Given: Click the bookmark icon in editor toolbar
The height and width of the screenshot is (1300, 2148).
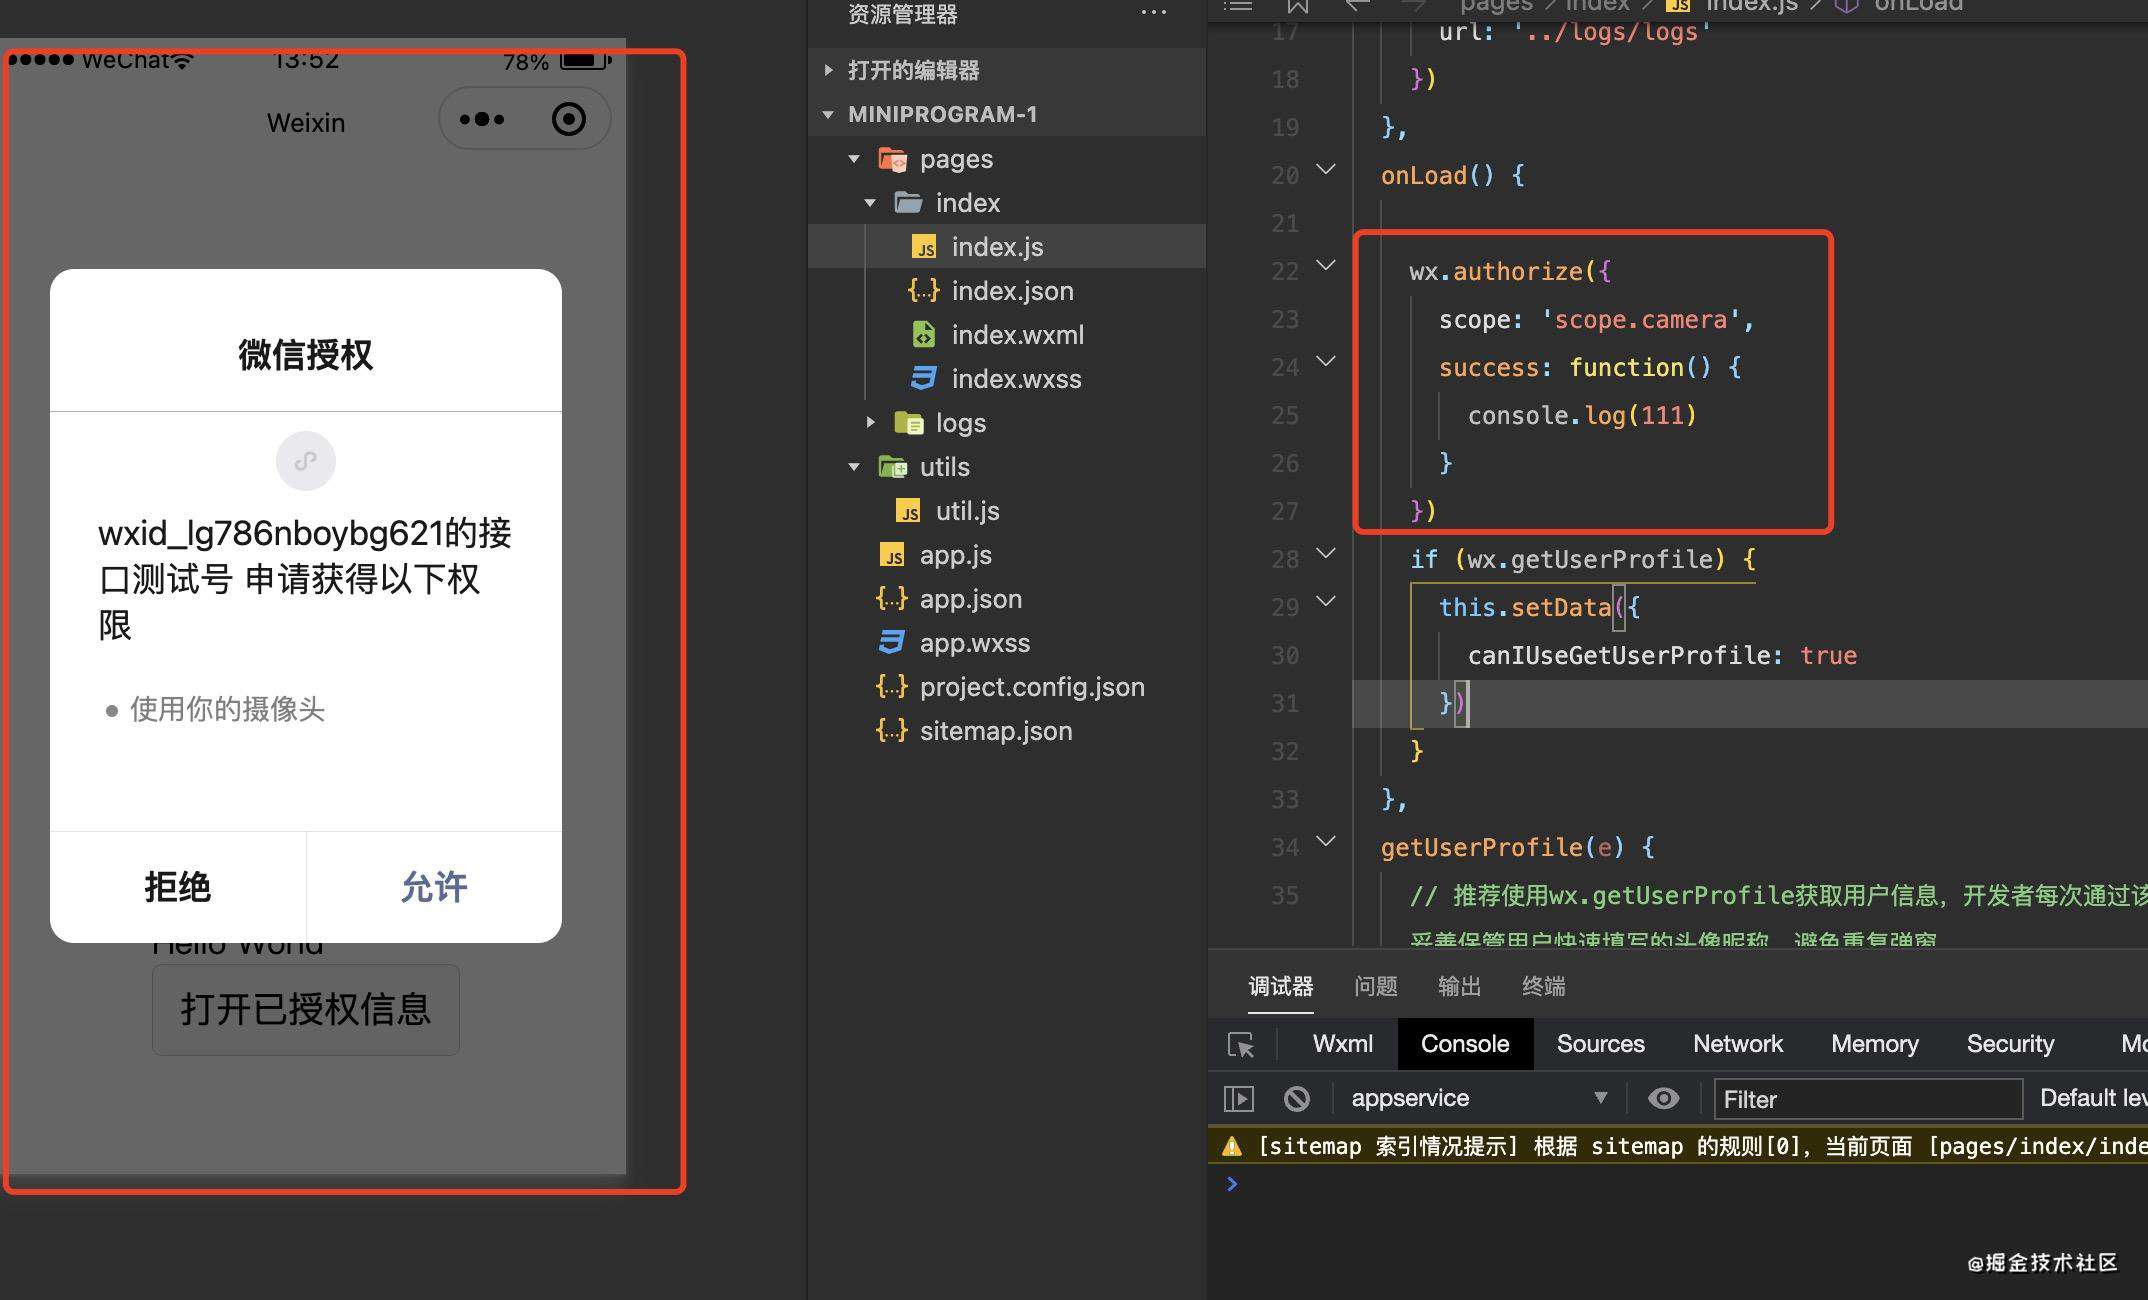Looking at the screenshot, I should (1298, 6).
